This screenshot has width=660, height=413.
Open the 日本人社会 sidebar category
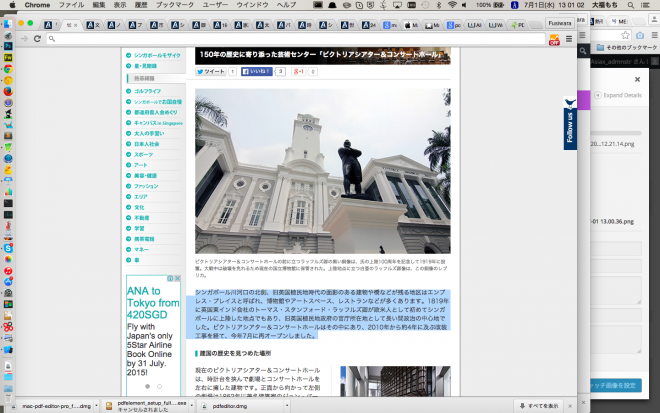(146, 144)
